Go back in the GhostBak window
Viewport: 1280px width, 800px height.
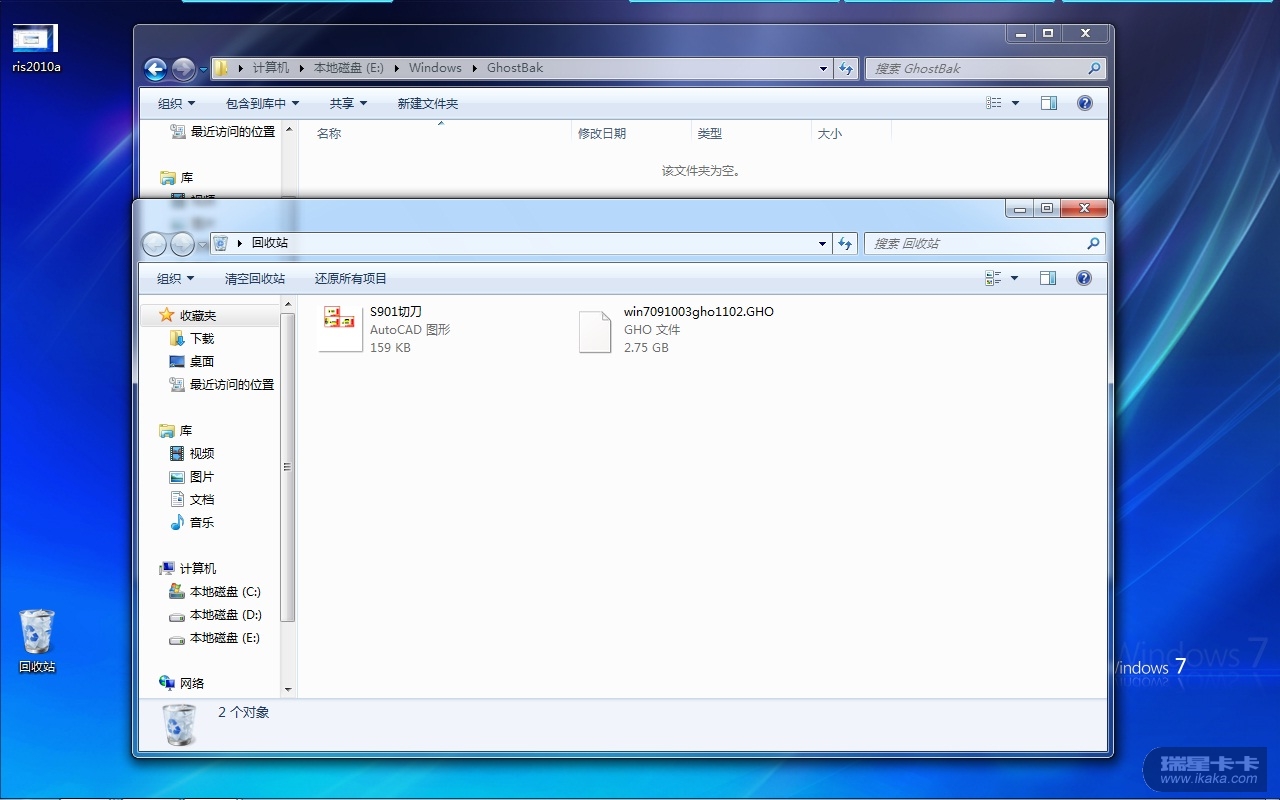pos(155,69)
